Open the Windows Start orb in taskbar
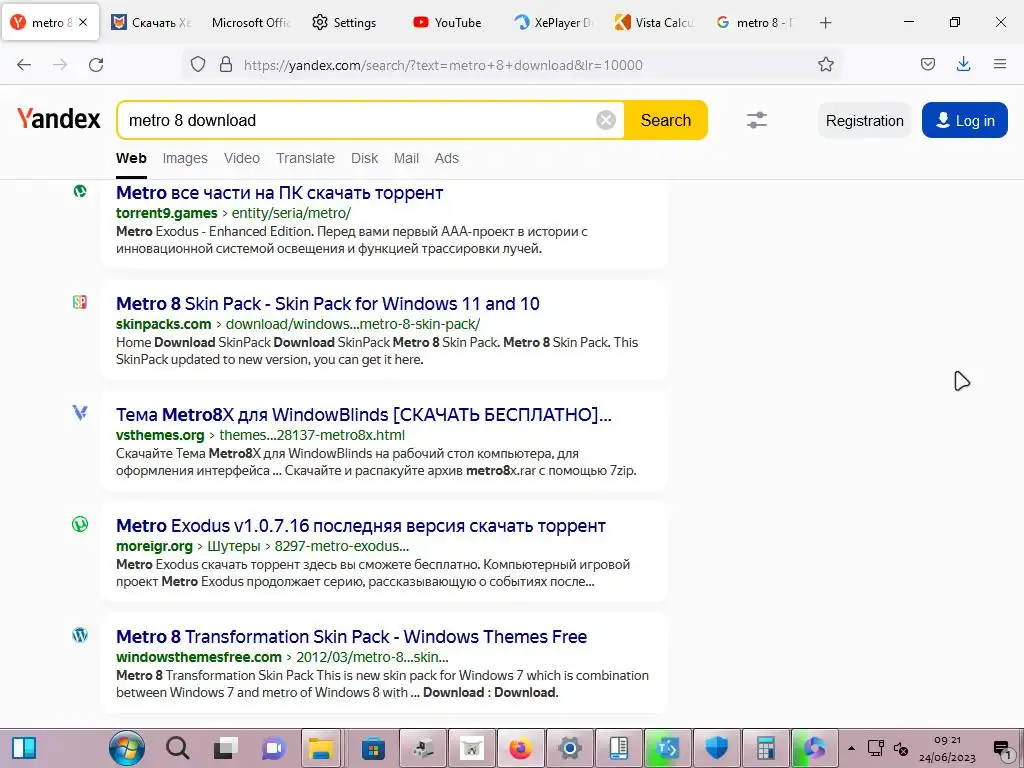1024x768 pixels. pos(127,748)
